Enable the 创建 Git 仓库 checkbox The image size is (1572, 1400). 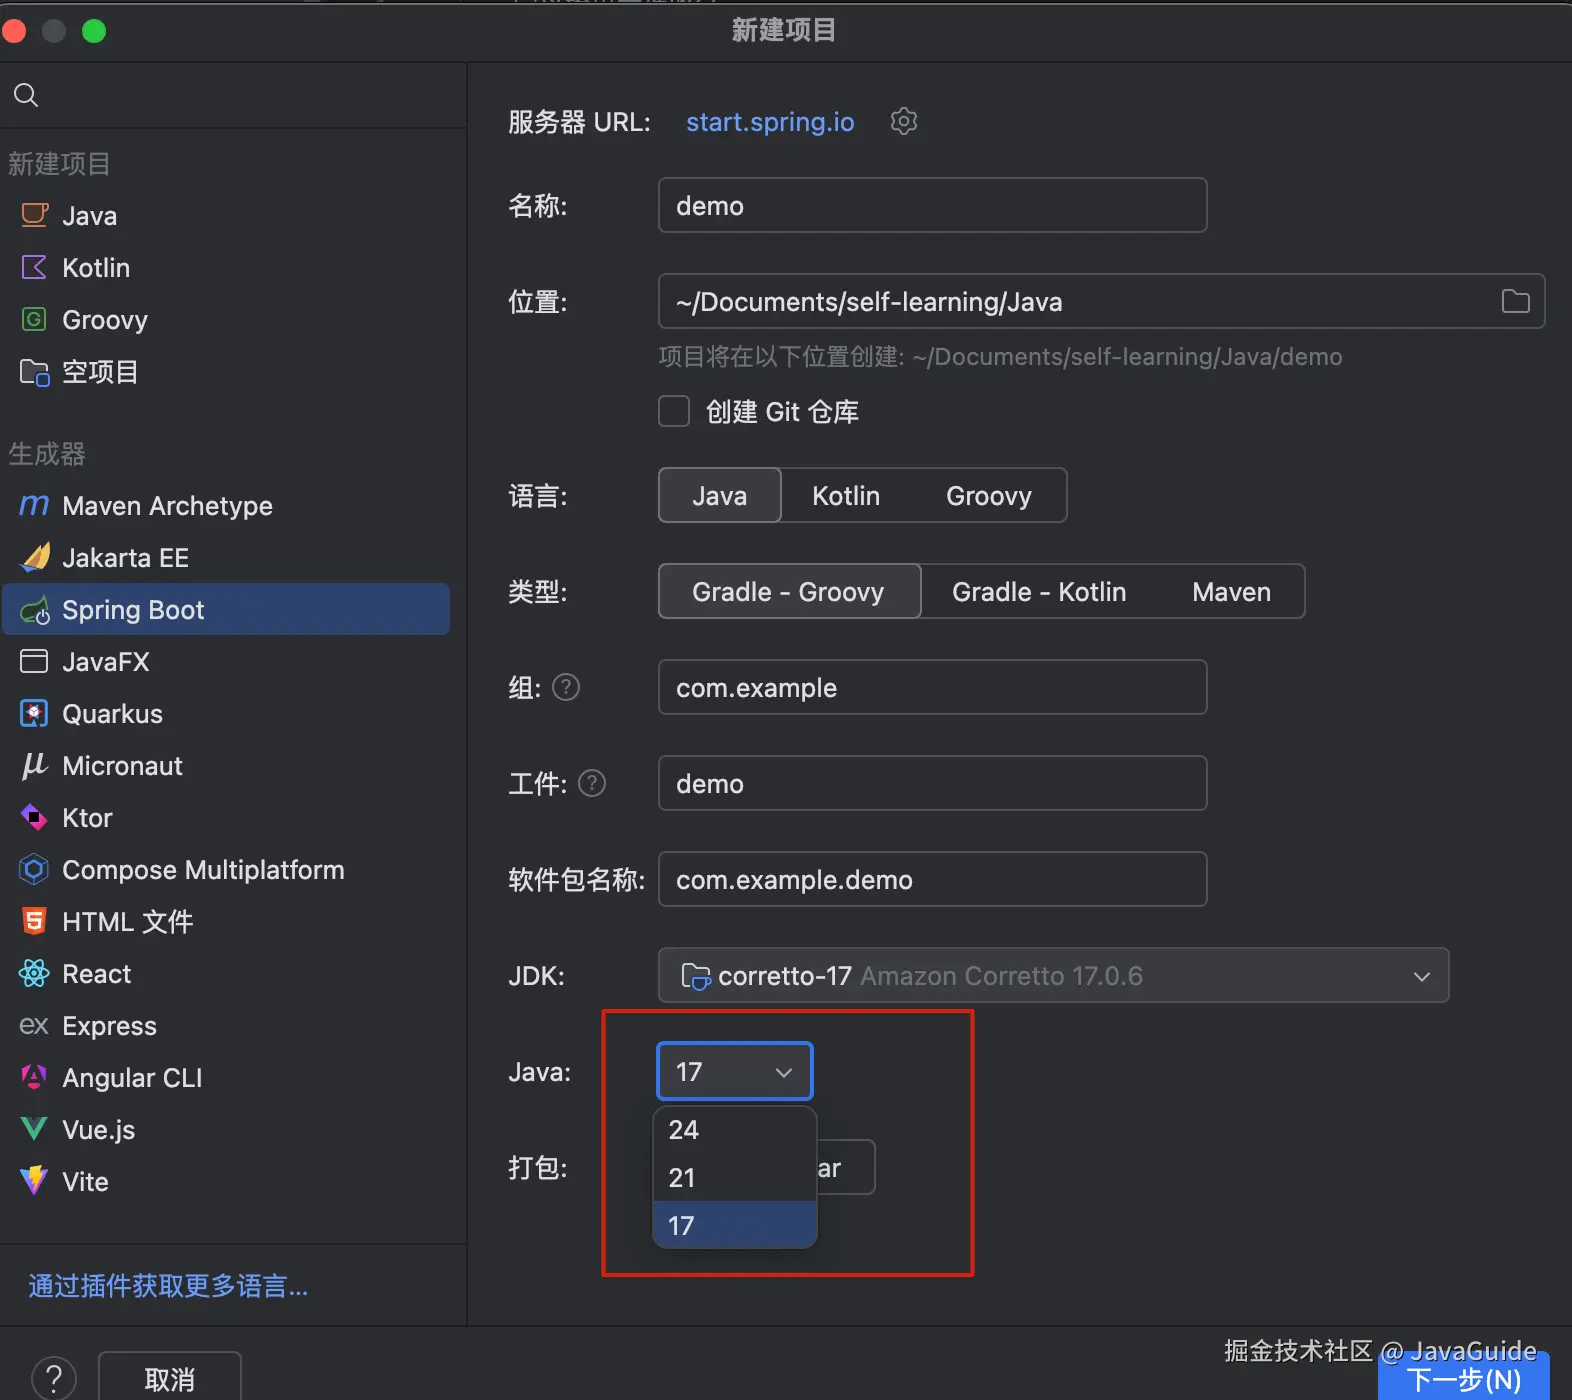coord(674,411)
